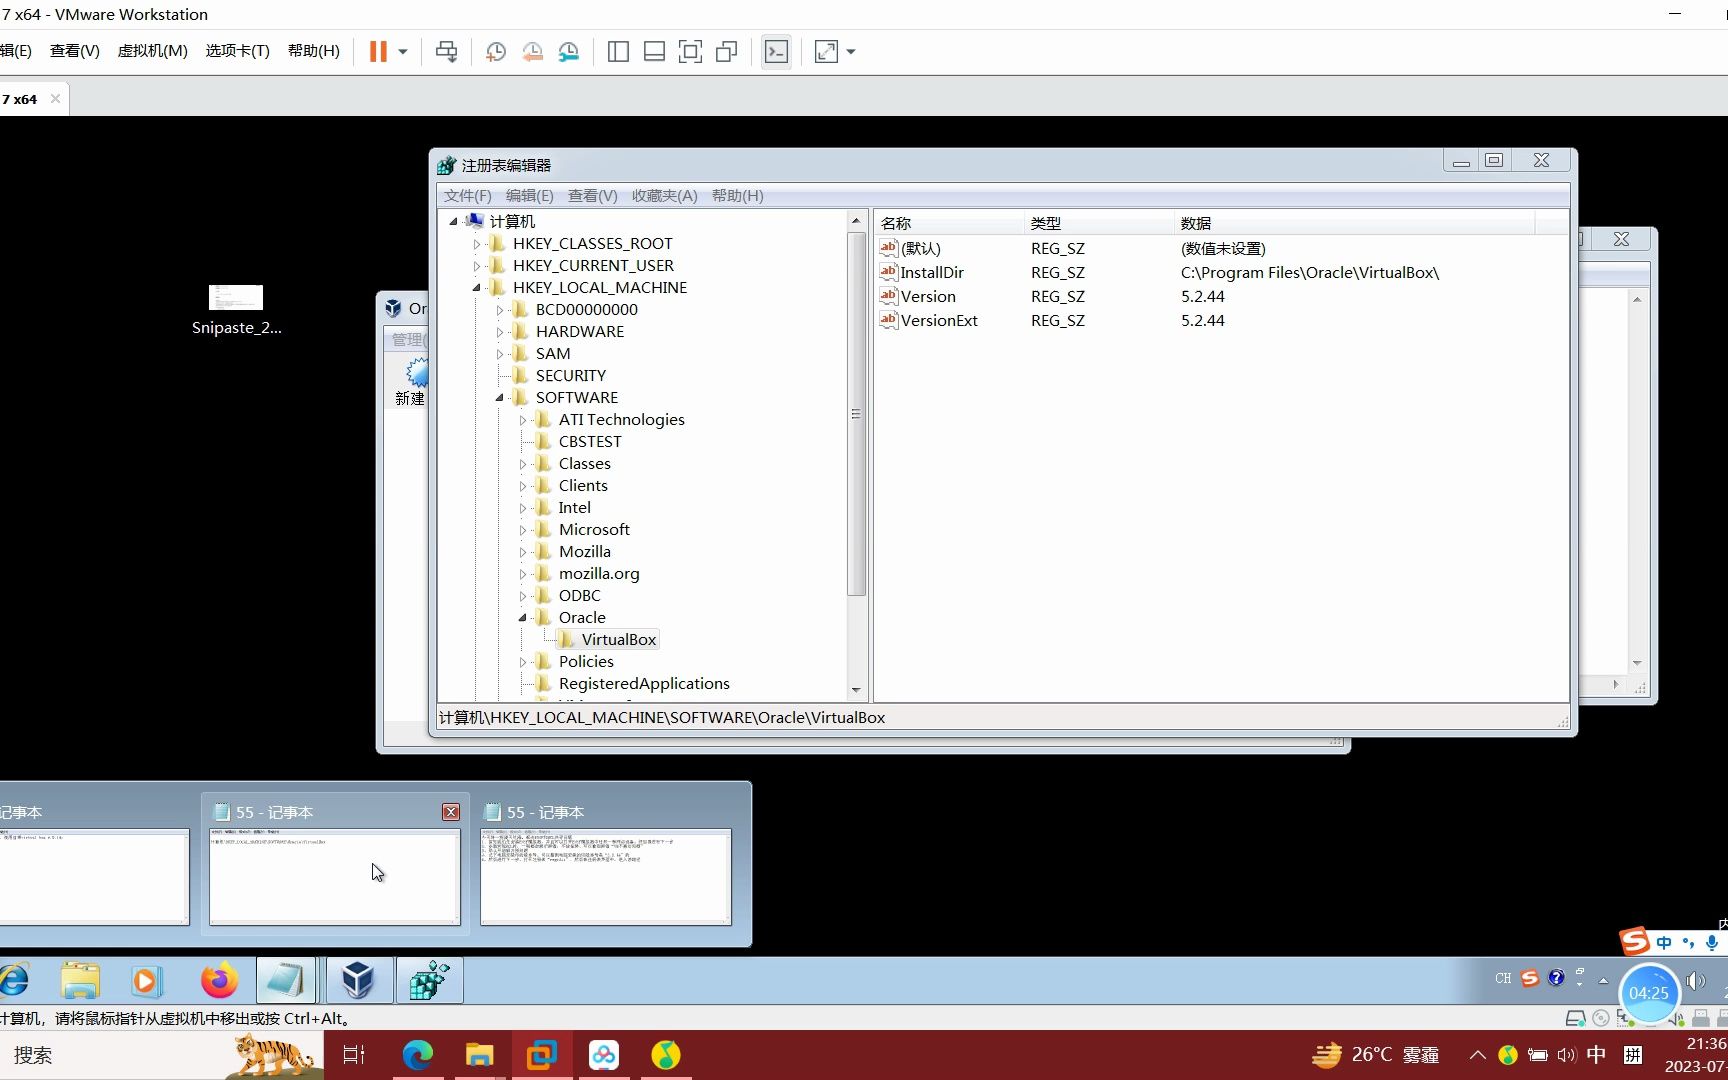The image size is (1728, 1080).
Task: Open the VMware 选项卡(T) menu
Action: (237, 51)
